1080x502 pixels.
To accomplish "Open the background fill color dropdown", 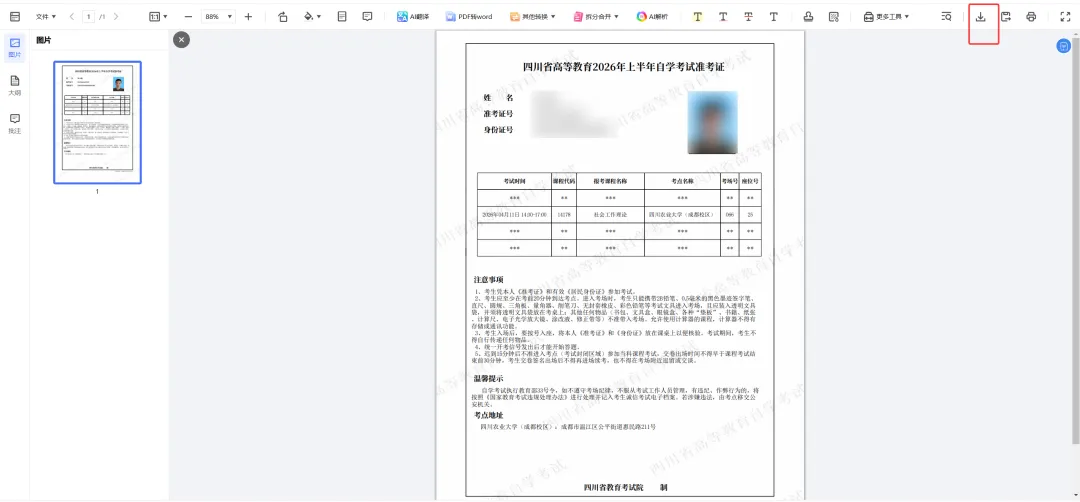I will coord(313,17).
